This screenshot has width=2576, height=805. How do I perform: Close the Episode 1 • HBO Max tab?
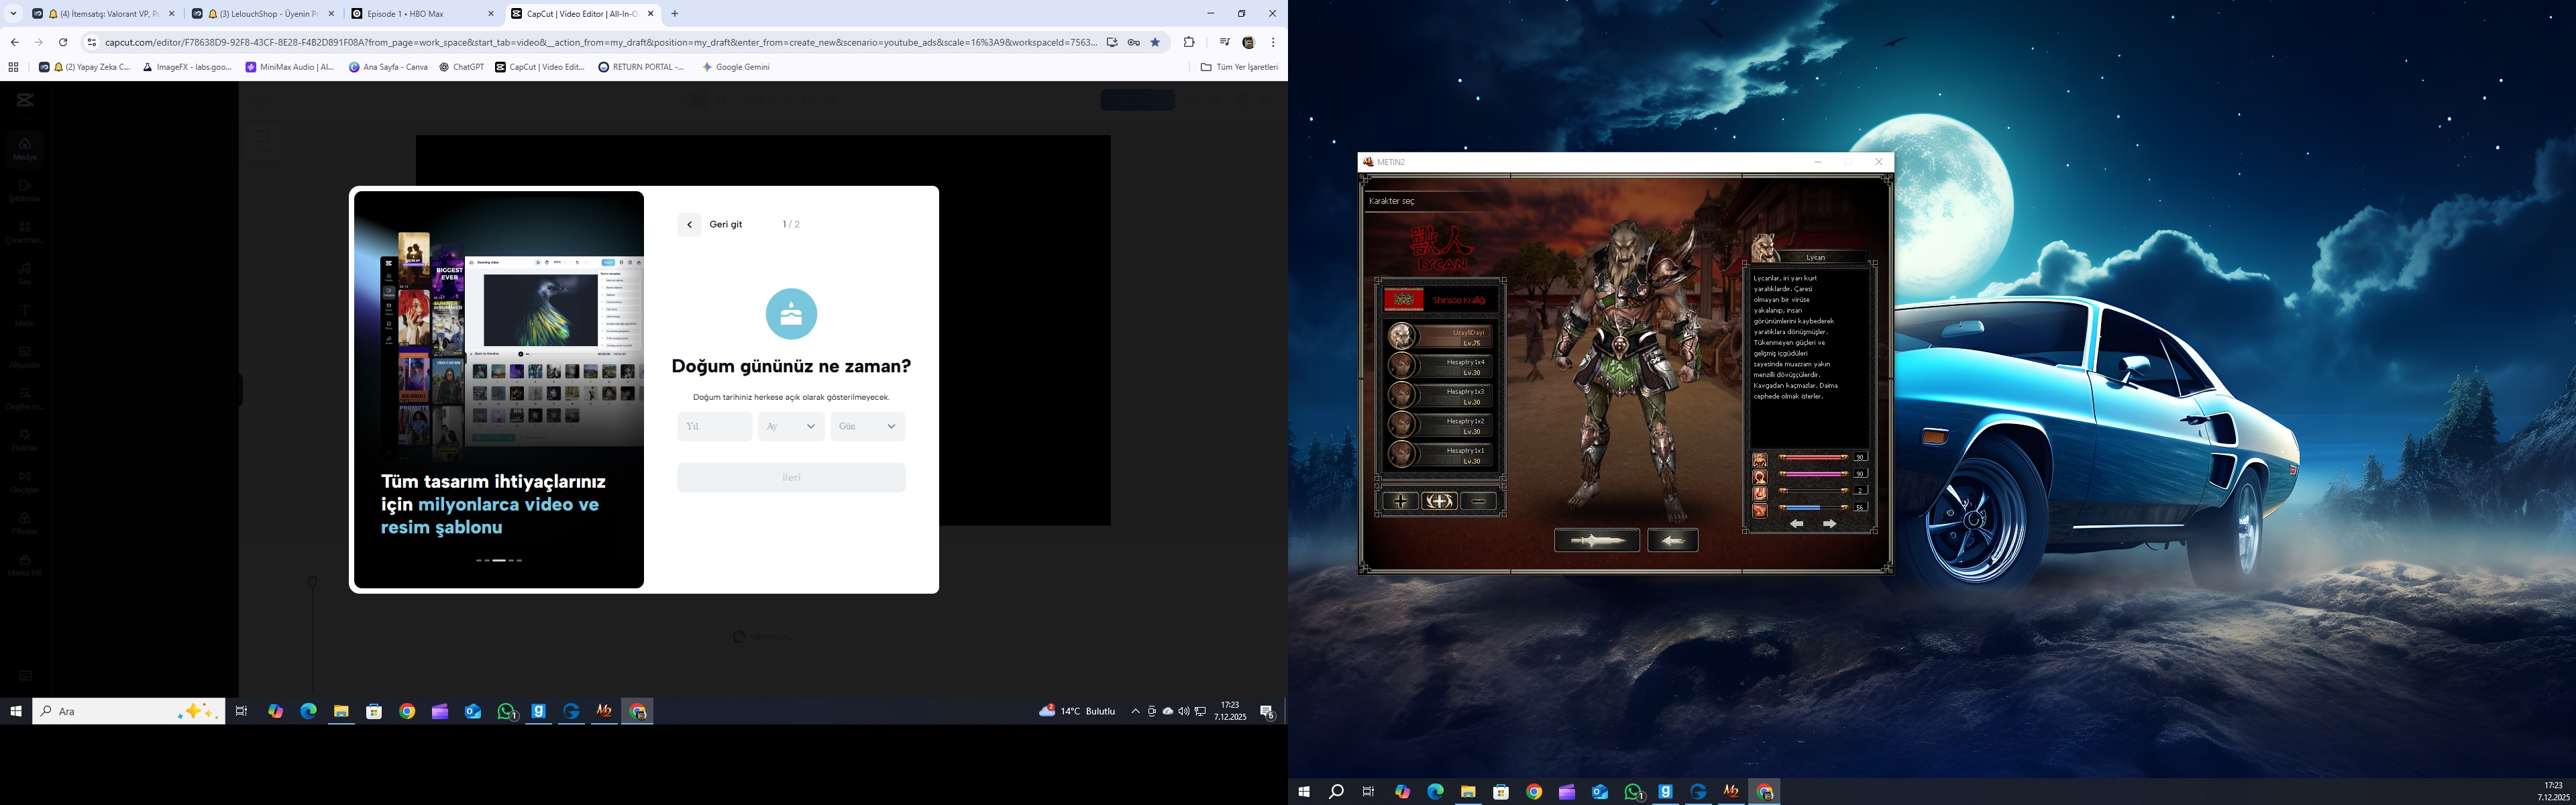tap(491, 14)
